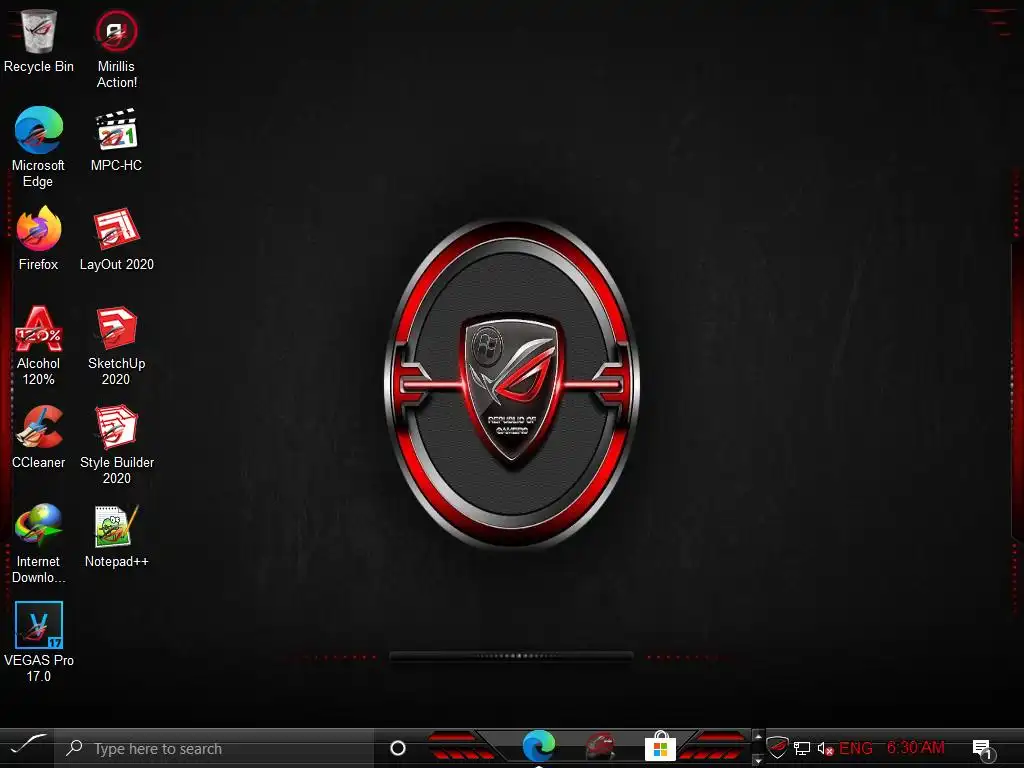
Task: Select the MPC-HC media player icon
Action: coord(116,140)
